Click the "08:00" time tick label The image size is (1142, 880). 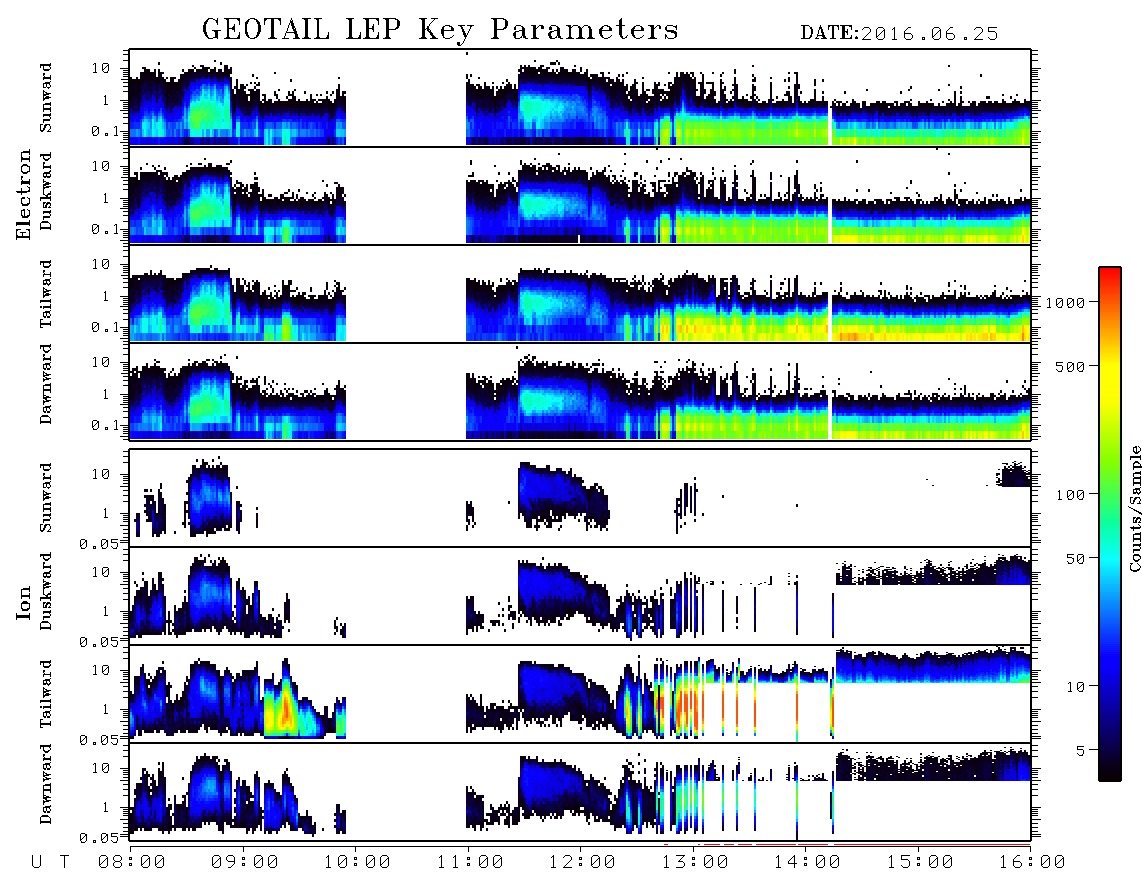click(132, 862)
